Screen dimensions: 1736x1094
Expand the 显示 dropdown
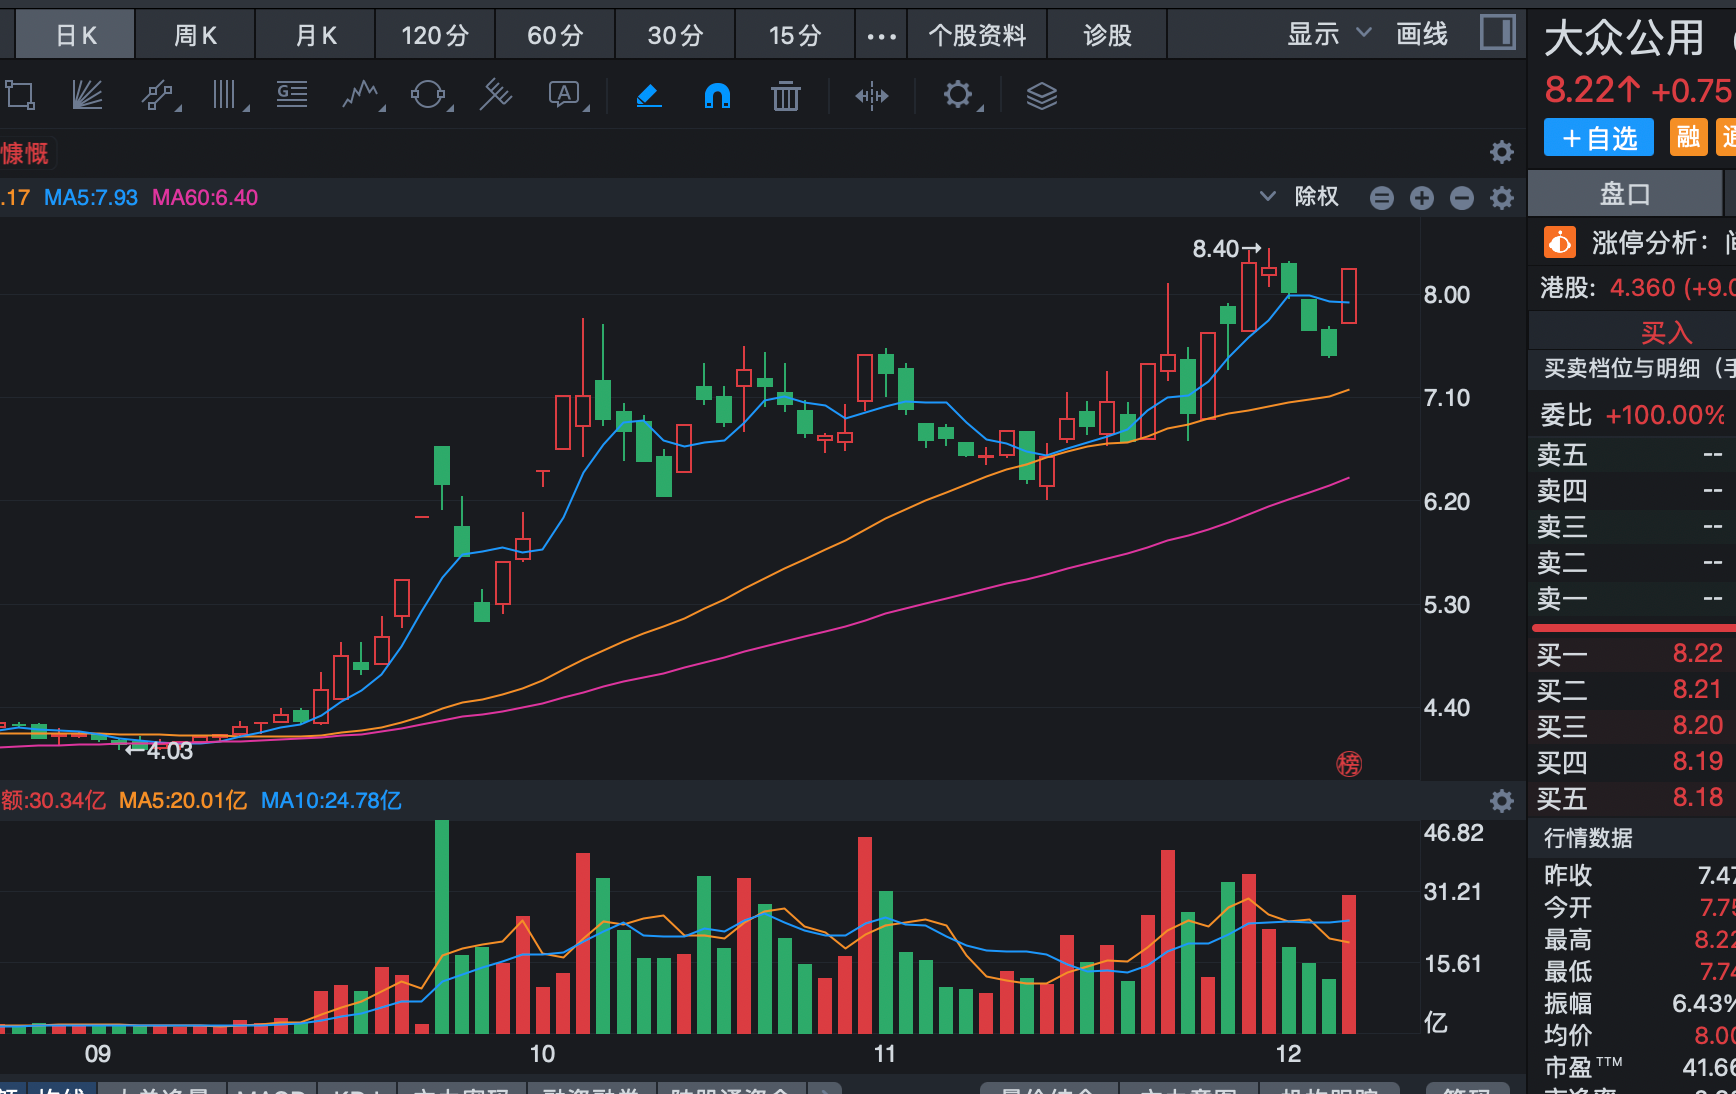[x=1328, y=35]
